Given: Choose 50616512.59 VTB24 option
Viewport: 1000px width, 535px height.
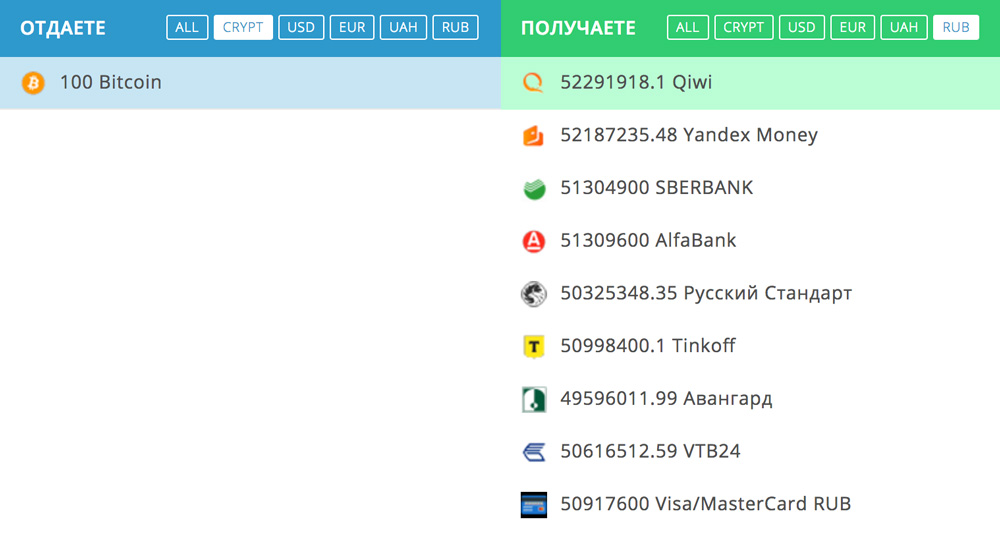Looking at the screenshot, I should pos(750,451).
